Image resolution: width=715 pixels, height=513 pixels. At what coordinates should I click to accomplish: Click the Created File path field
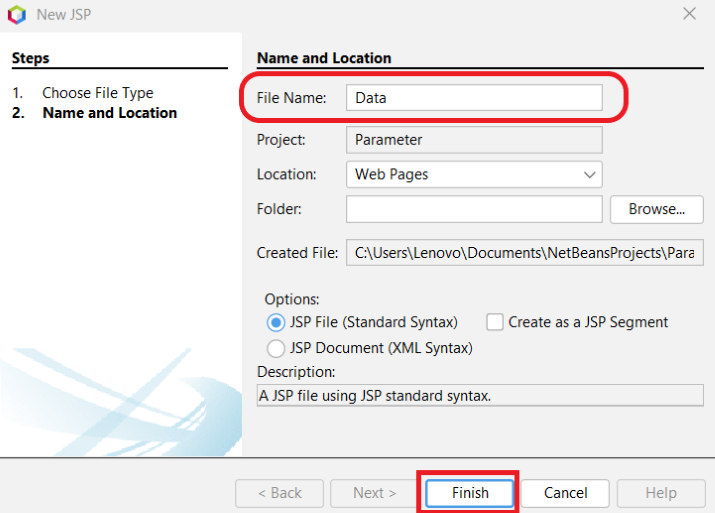[525, 253]
